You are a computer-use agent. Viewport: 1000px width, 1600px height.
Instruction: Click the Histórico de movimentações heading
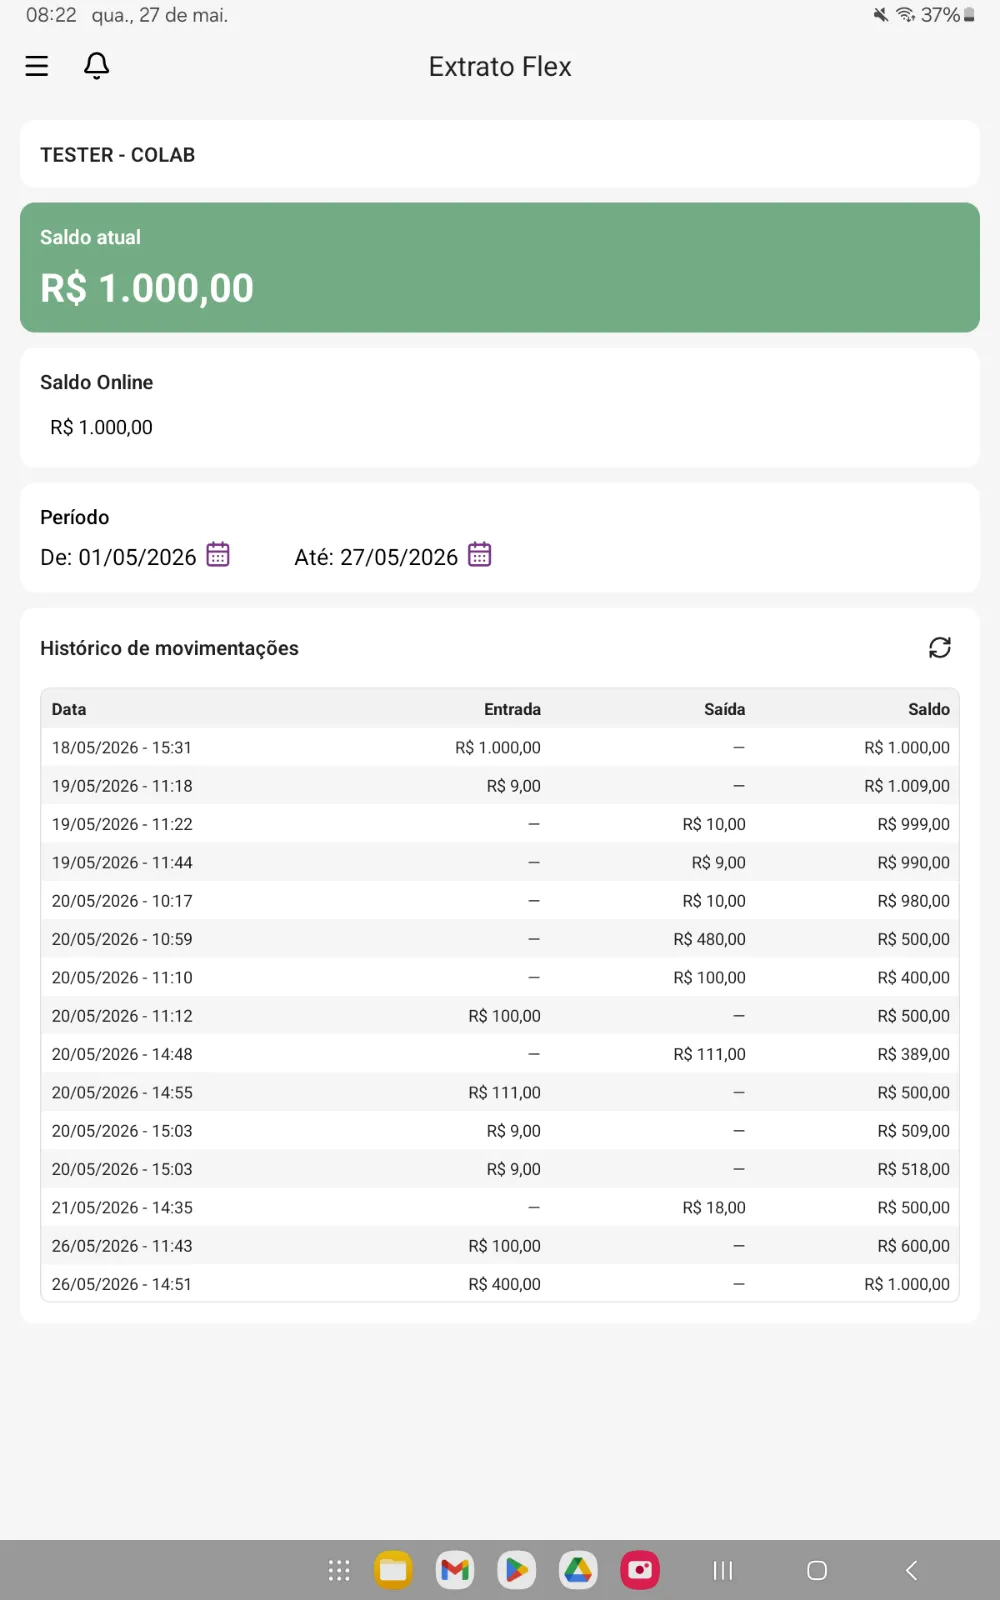(169, 648)
